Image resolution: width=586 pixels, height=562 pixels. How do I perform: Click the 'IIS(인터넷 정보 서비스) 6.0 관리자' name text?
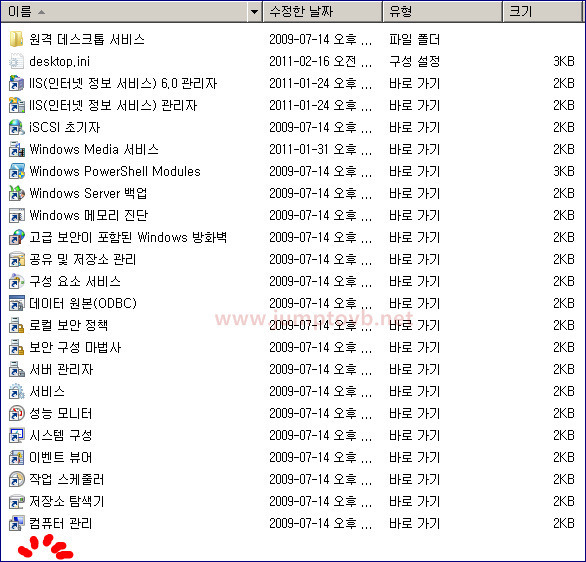tap(123, 83)
